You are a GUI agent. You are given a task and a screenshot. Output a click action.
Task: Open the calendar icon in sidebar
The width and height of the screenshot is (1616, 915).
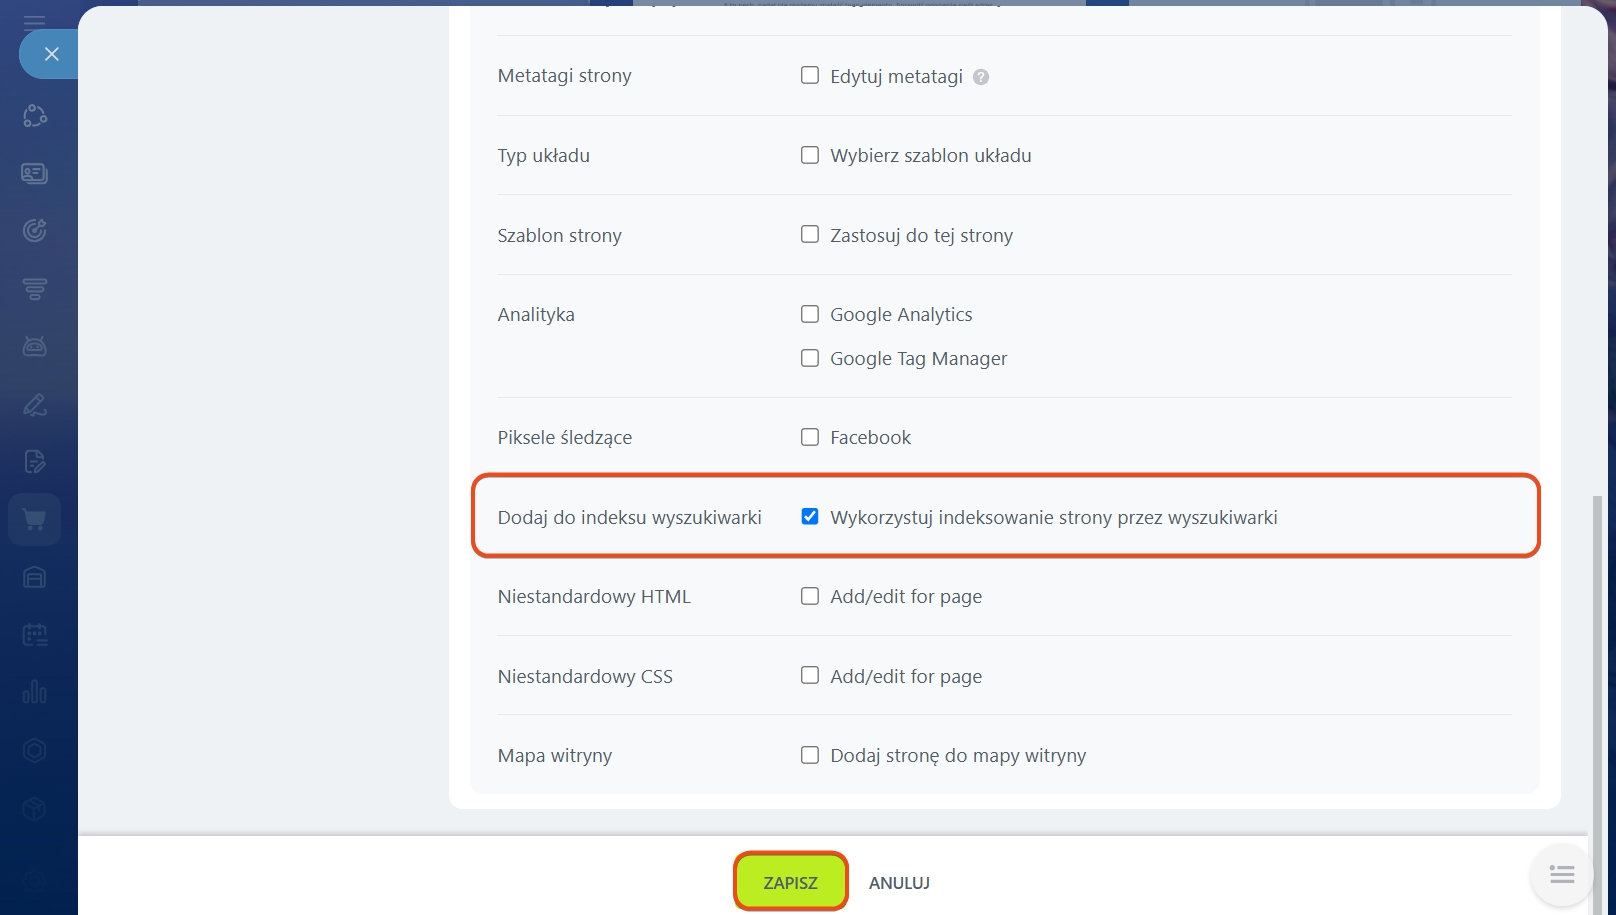(x=35, y=635)
